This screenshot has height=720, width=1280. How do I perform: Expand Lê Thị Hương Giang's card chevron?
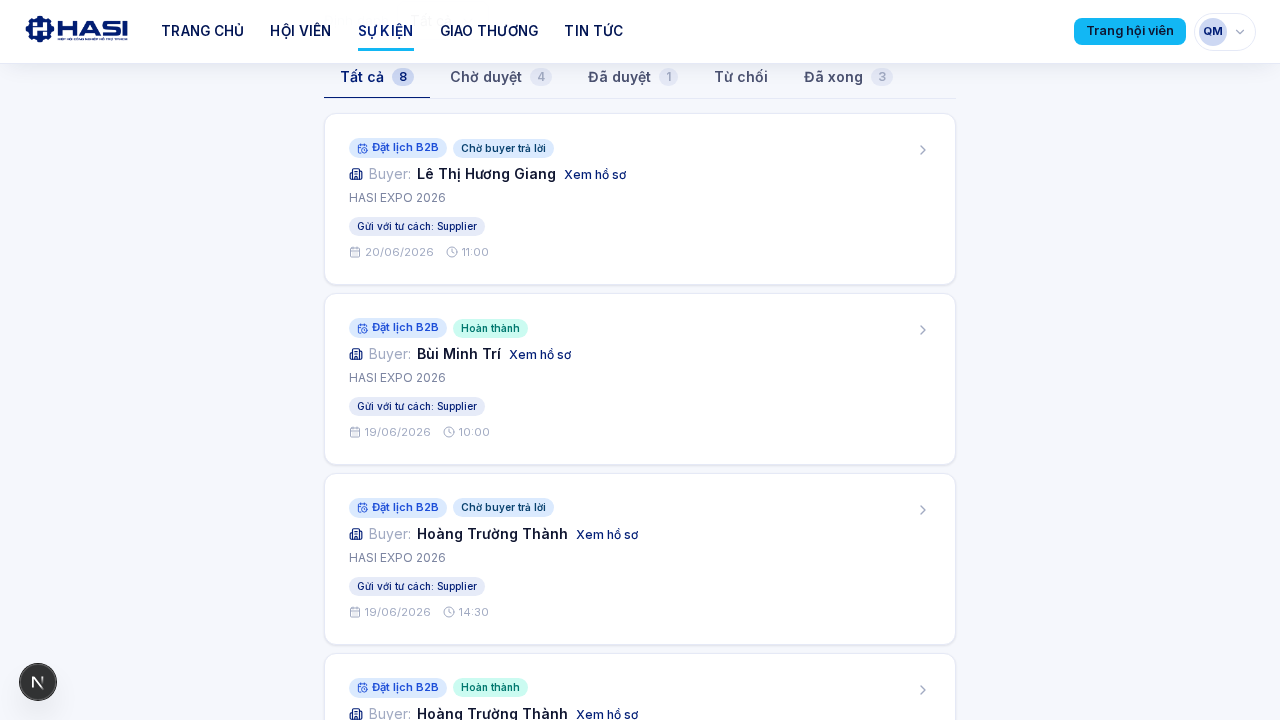(923, 150)
